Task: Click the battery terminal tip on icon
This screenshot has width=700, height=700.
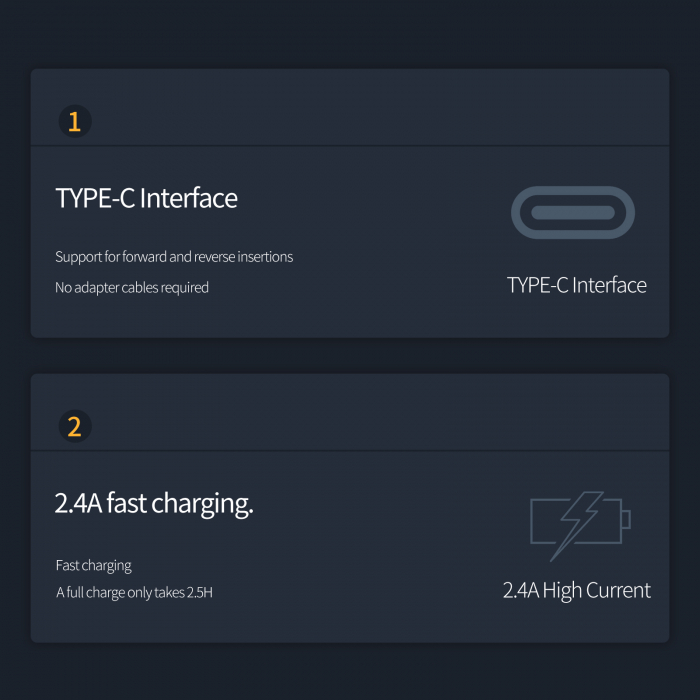Action: [626, 519]
